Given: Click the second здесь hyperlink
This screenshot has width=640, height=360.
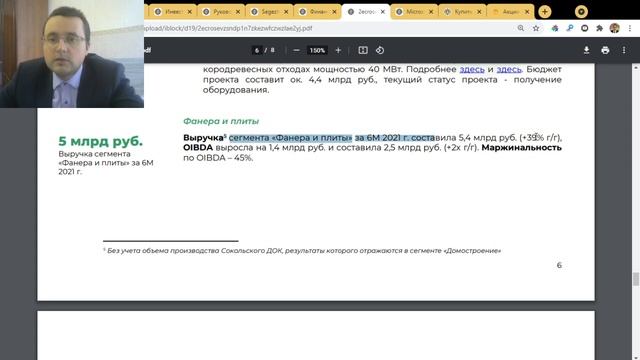Looking at the screenshot, I should click(x=509, y=69).
